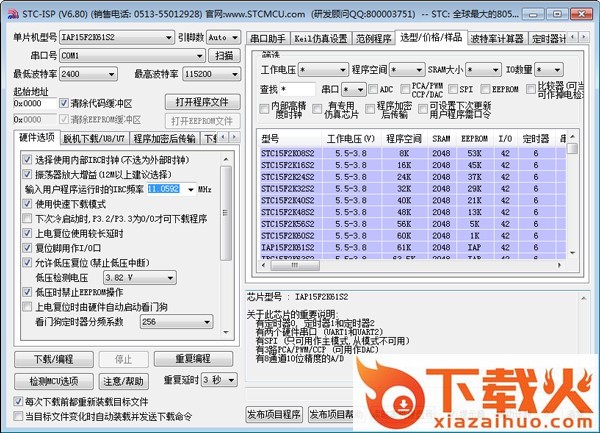Open the low voltage detect 3.82 V dropdown
The width and height of the screenshot is (600, 433).
[140, 278]
